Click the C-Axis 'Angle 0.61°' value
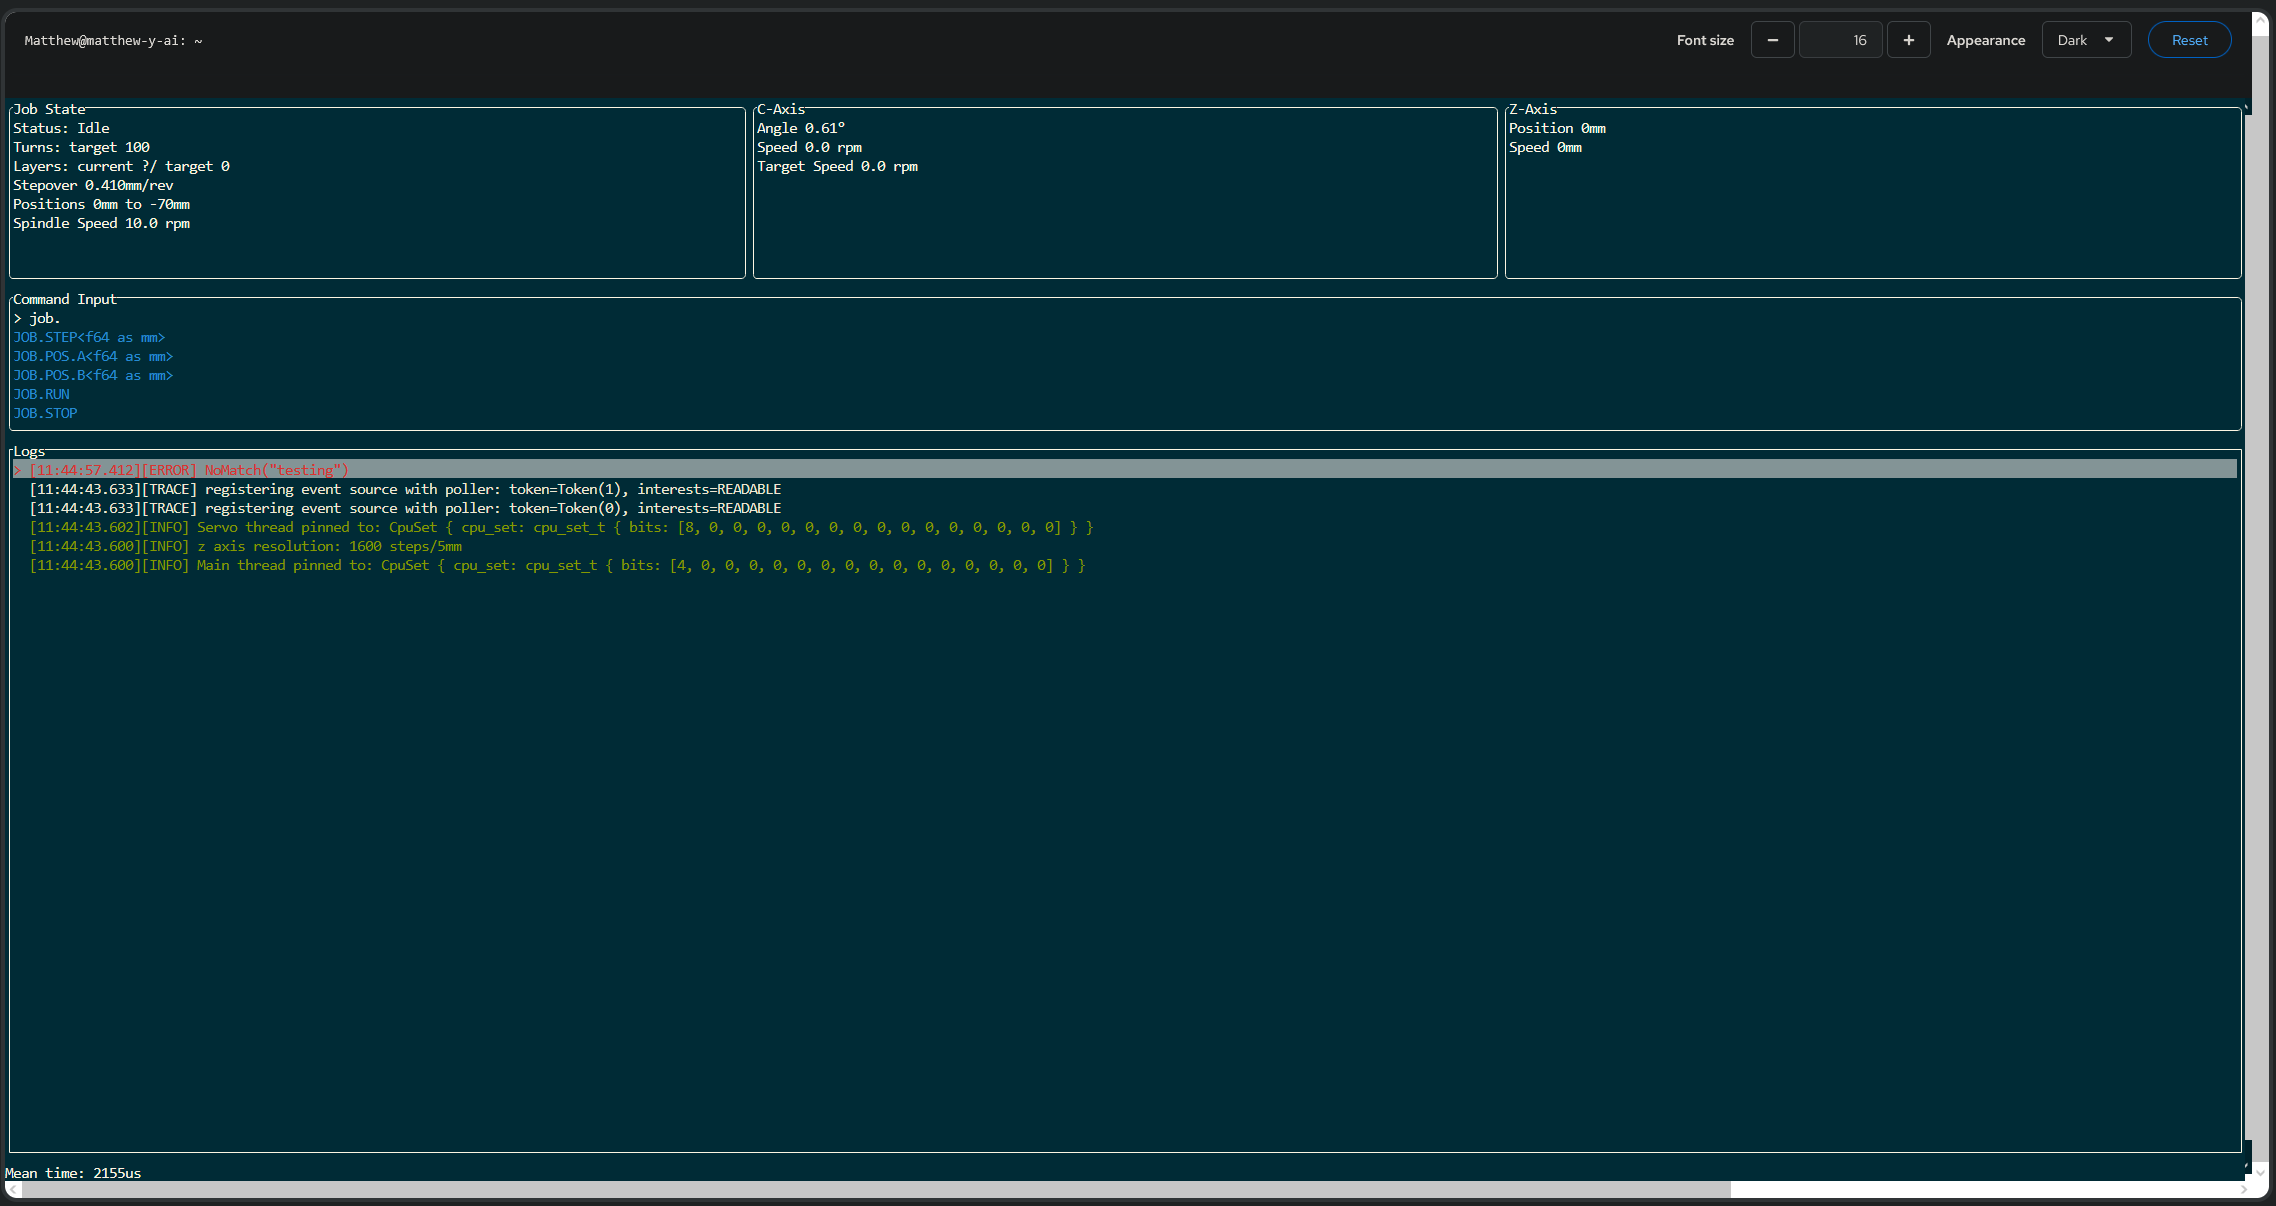This screenshot has height=1206, width=2276. tap(801, 128)
